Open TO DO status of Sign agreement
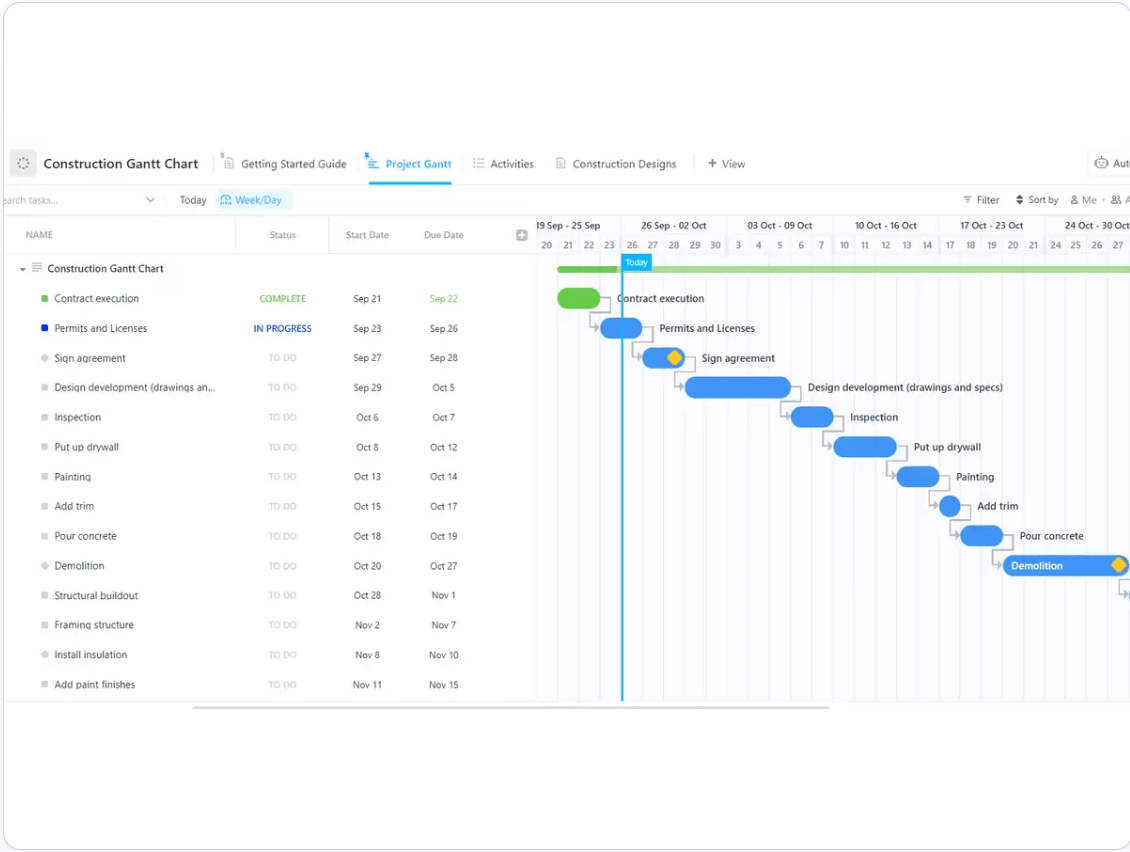The width and height of the screenshot is (1130, 852). point(282,358)
